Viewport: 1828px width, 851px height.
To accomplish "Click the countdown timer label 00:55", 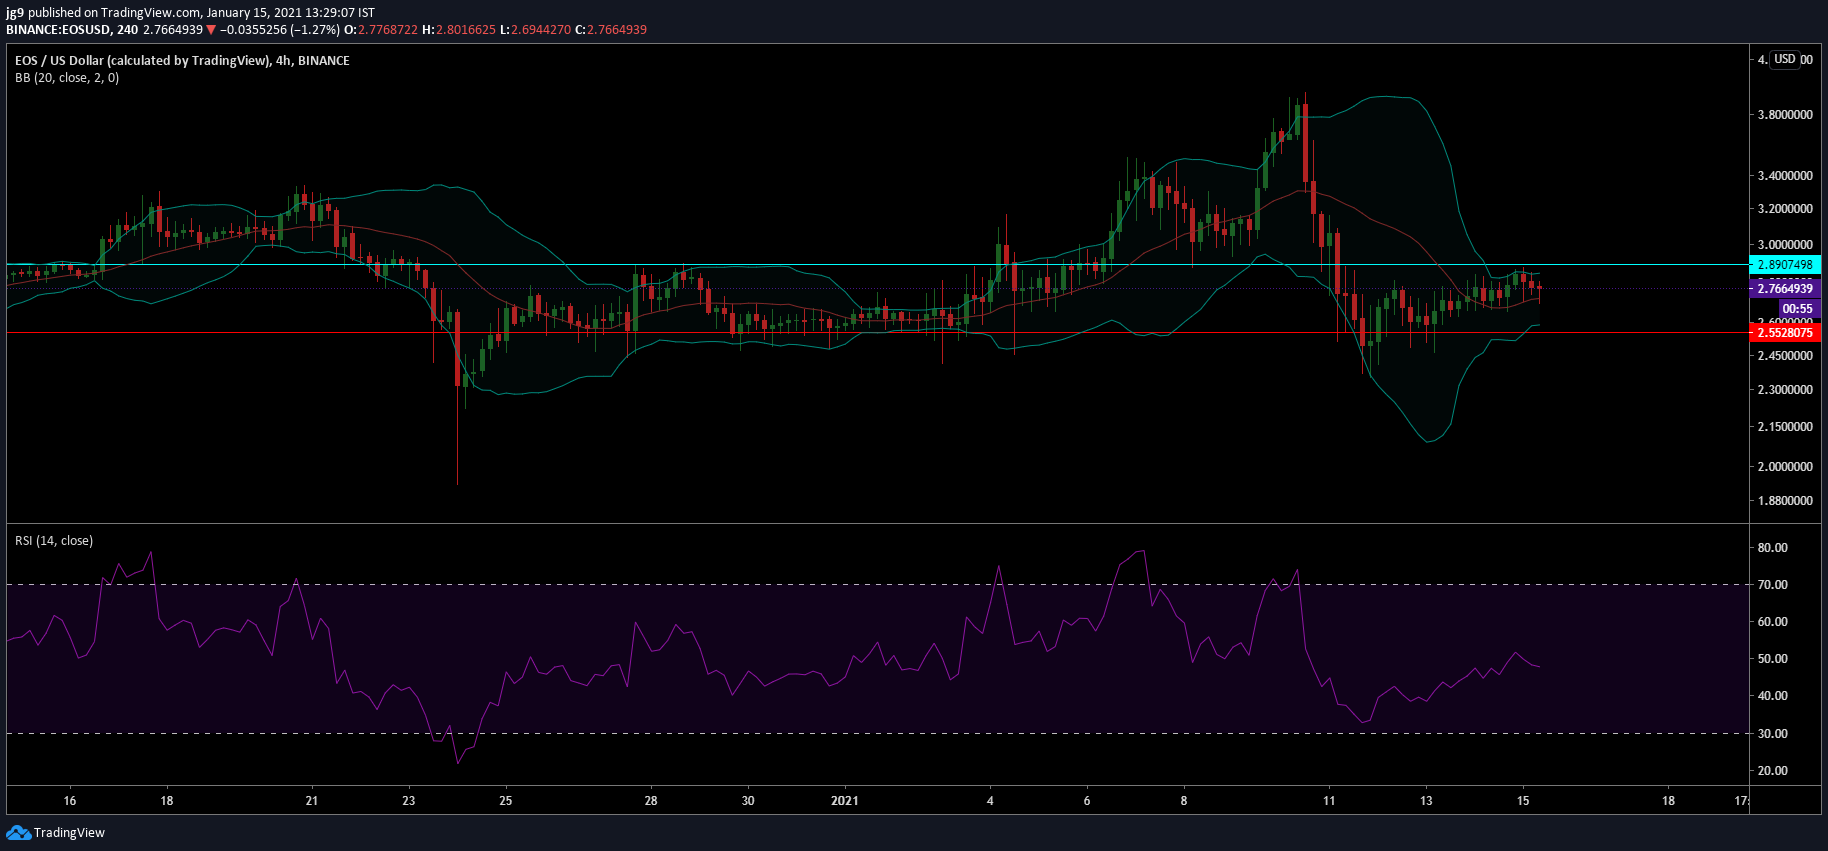I will [x=1797, y=309].
